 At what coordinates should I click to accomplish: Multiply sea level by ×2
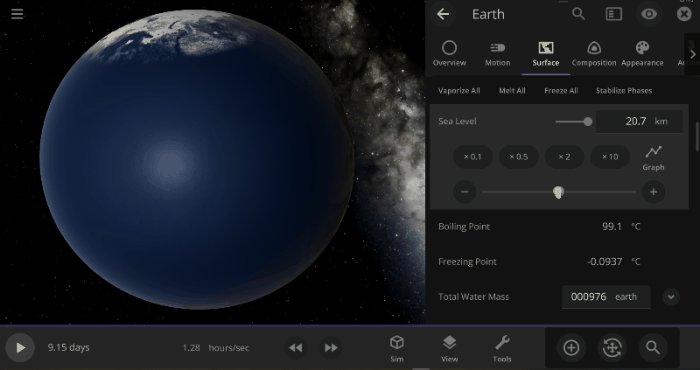tap(564, 157)
